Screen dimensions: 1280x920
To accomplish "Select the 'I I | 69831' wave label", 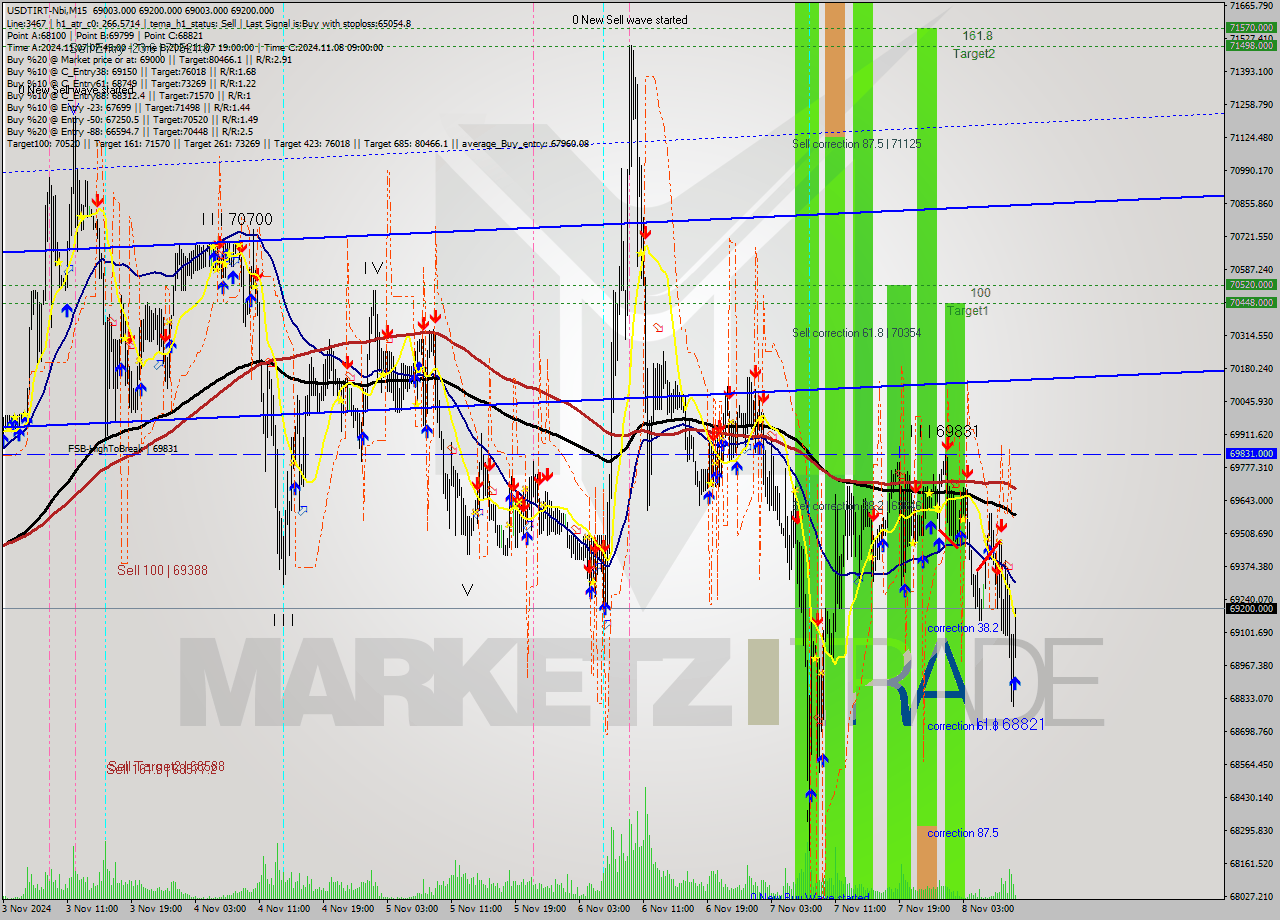I will coord(944,431).
